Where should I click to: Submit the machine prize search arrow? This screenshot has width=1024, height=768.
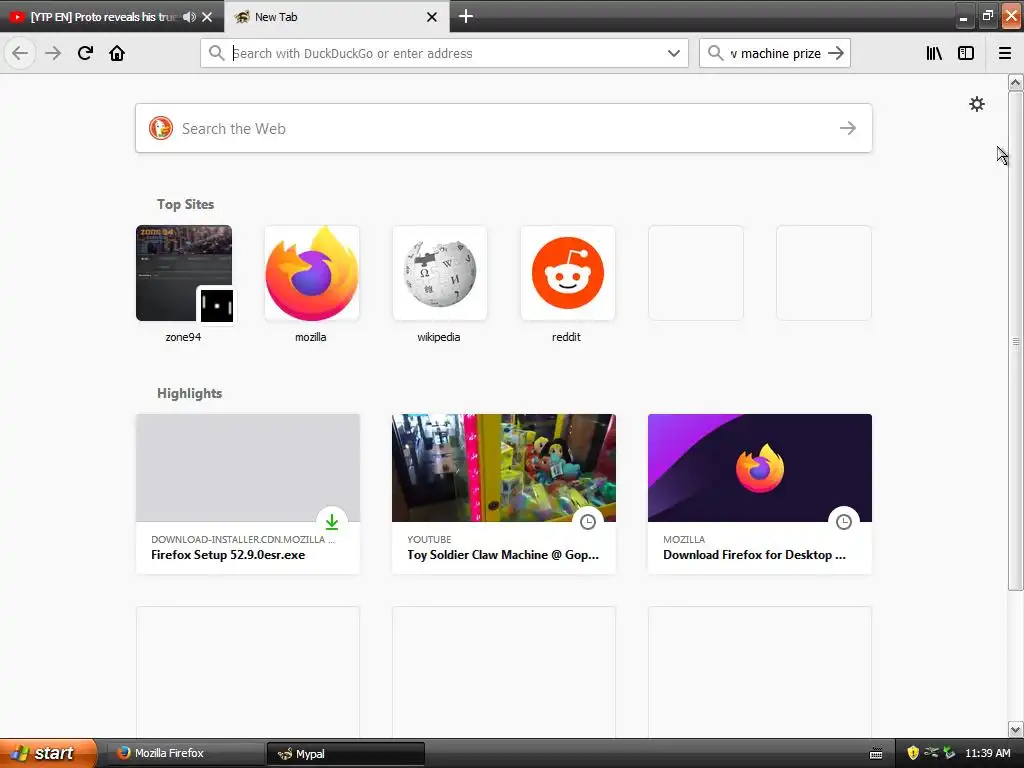tap(836, 53)
